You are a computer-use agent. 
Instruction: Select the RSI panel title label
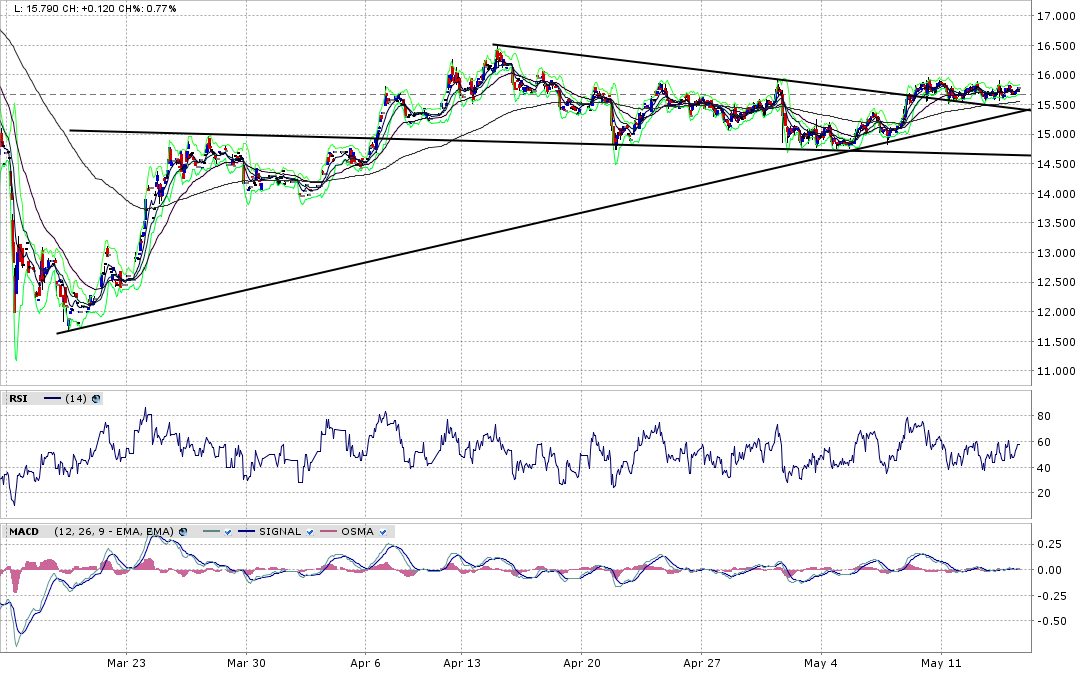point(18,399)
